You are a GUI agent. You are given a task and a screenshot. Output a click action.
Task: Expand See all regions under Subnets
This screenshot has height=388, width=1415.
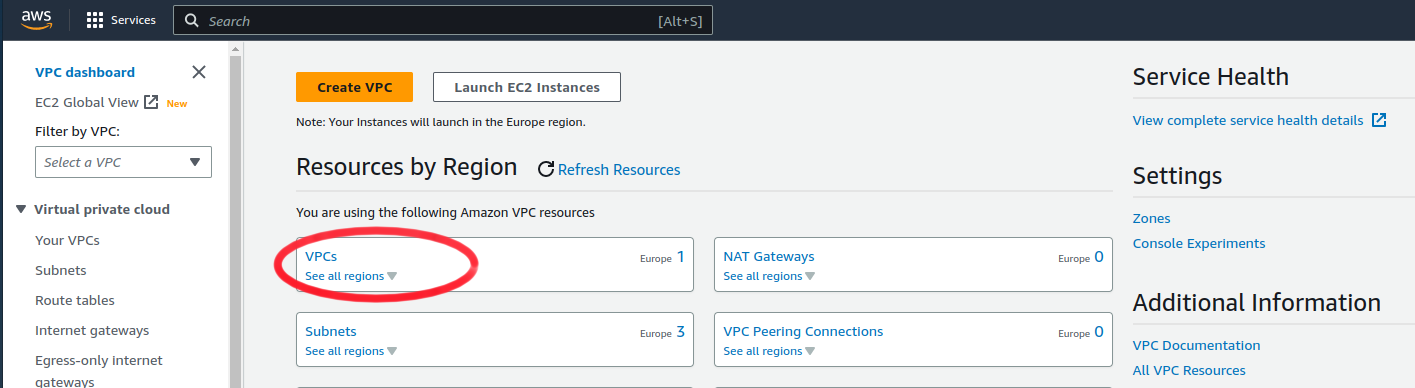tap(351, 351)
